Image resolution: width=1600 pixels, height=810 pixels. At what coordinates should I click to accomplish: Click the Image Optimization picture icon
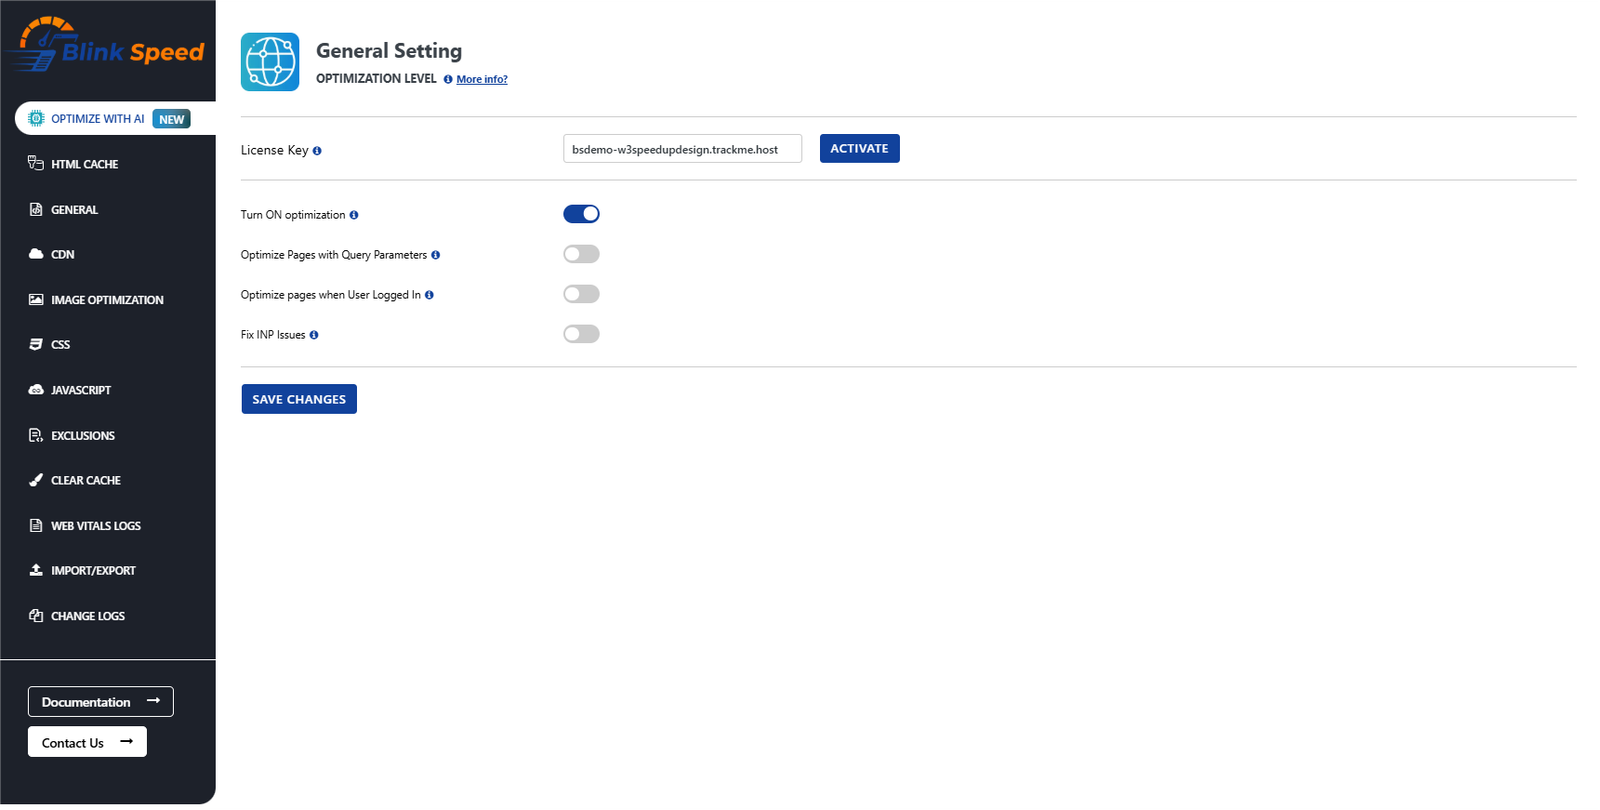click(x=36, y=299)
